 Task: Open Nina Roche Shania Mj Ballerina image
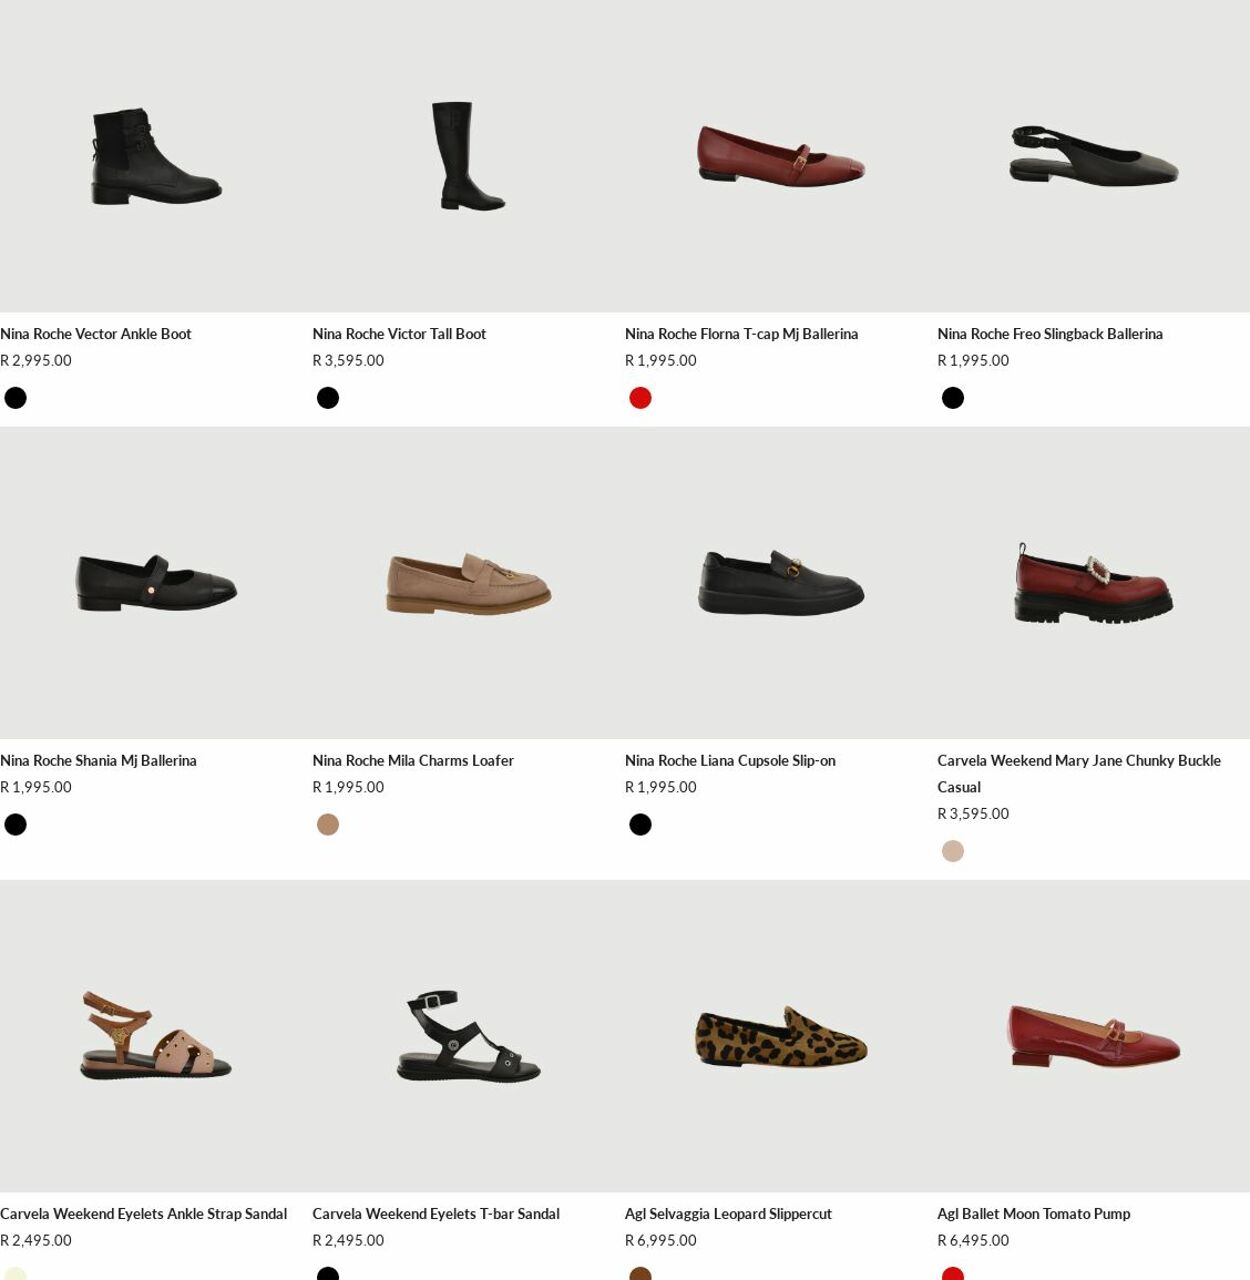coord(156,583)
